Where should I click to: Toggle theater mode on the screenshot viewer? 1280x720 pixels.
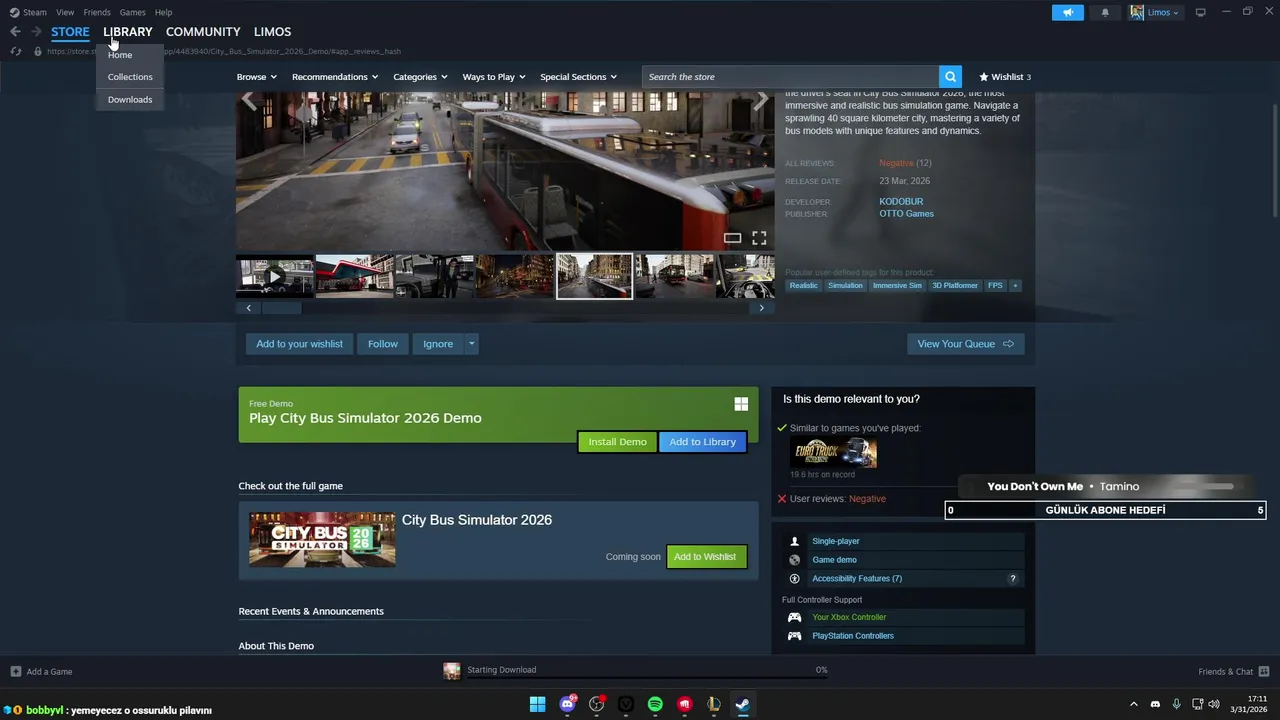(x=732, y=238)
